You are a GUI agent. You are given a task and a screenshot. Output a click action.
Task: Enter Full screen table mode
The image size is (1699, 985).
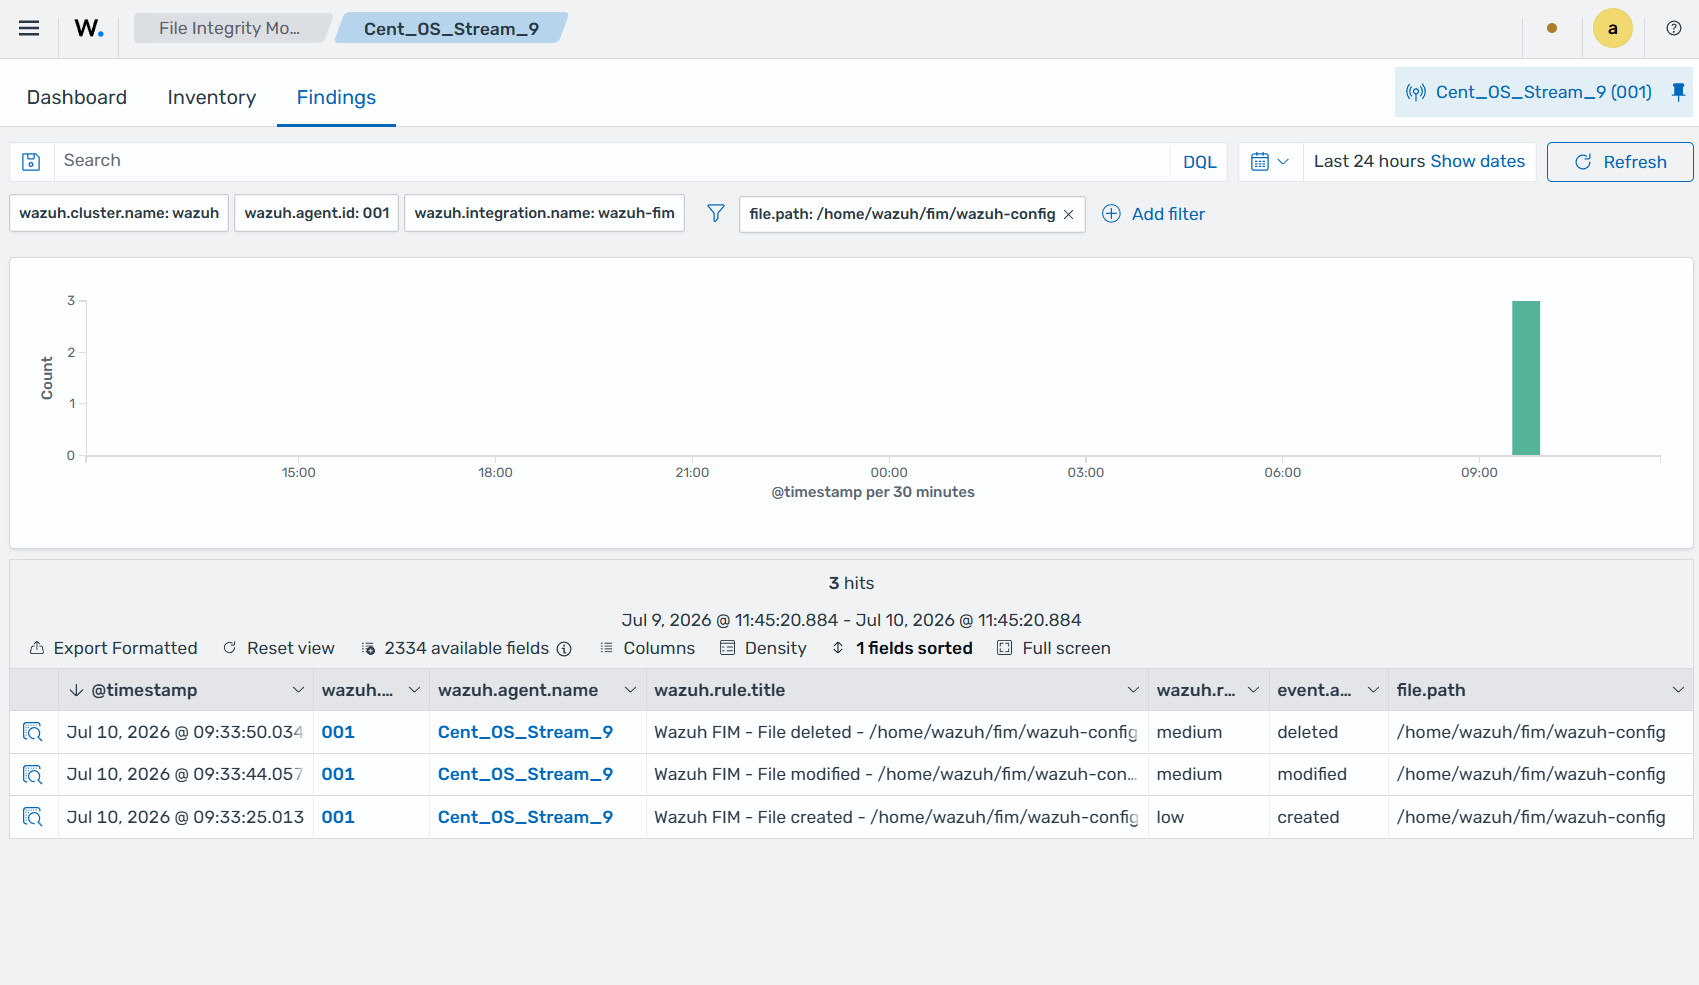coord(1054,648)
